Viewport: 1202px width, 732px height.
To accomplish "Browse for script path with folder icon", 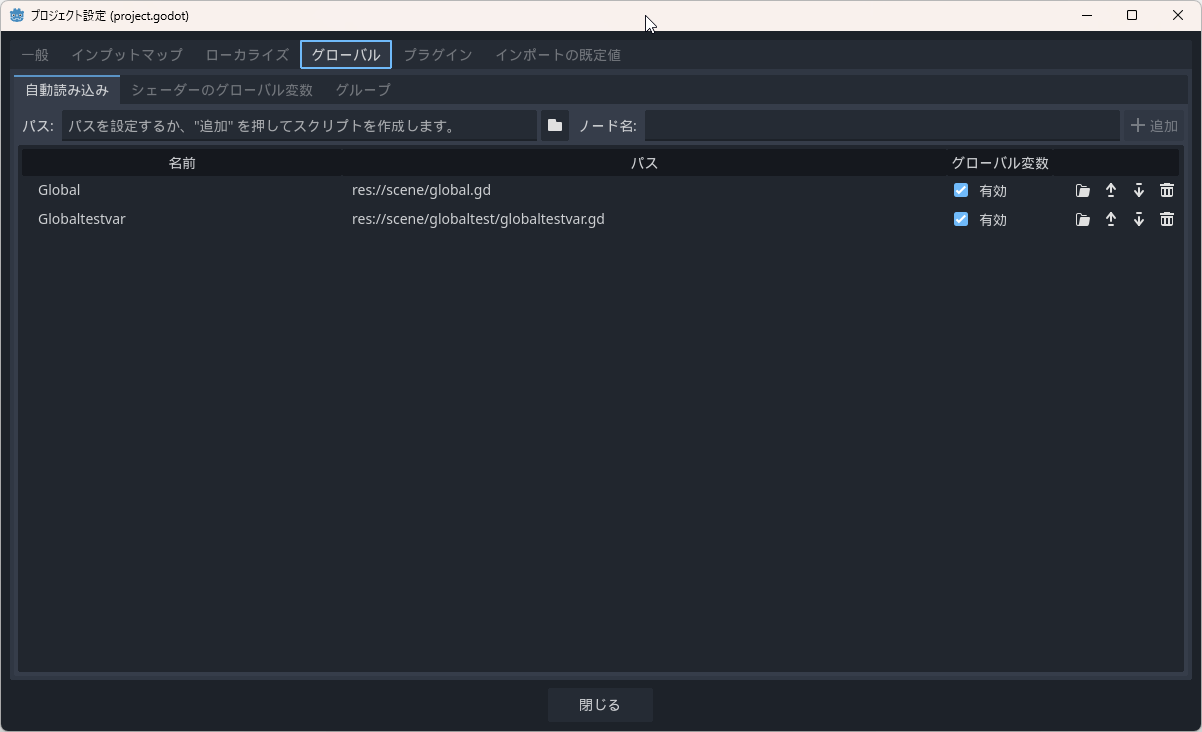I will 555,126.
